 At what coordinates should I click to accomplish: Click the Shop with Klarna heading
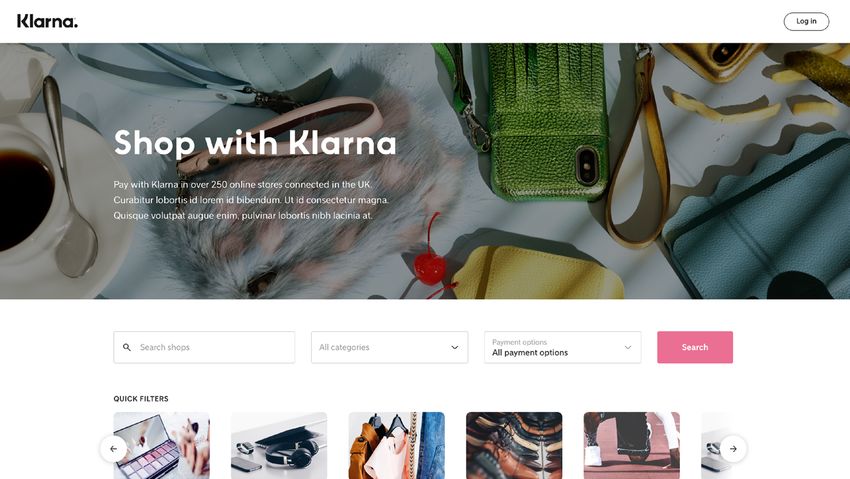(255, 143)
